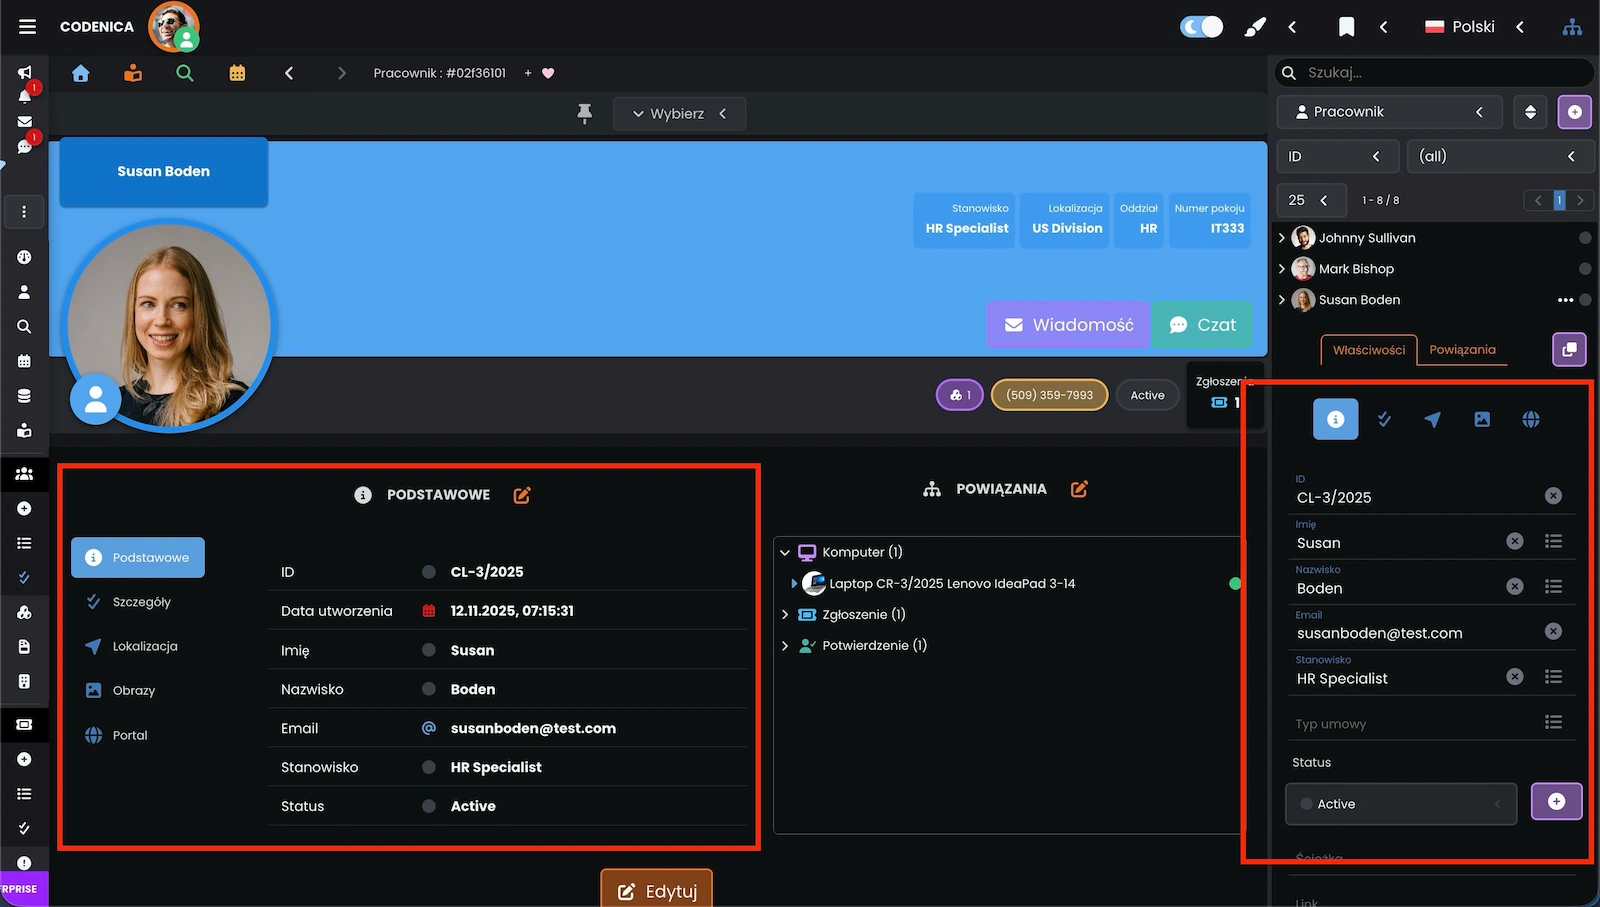The width and height of the screenshot is (1600, 907).
Task: Expand the Zgłoszenie (1) tree node
Action: click(785, 615)
